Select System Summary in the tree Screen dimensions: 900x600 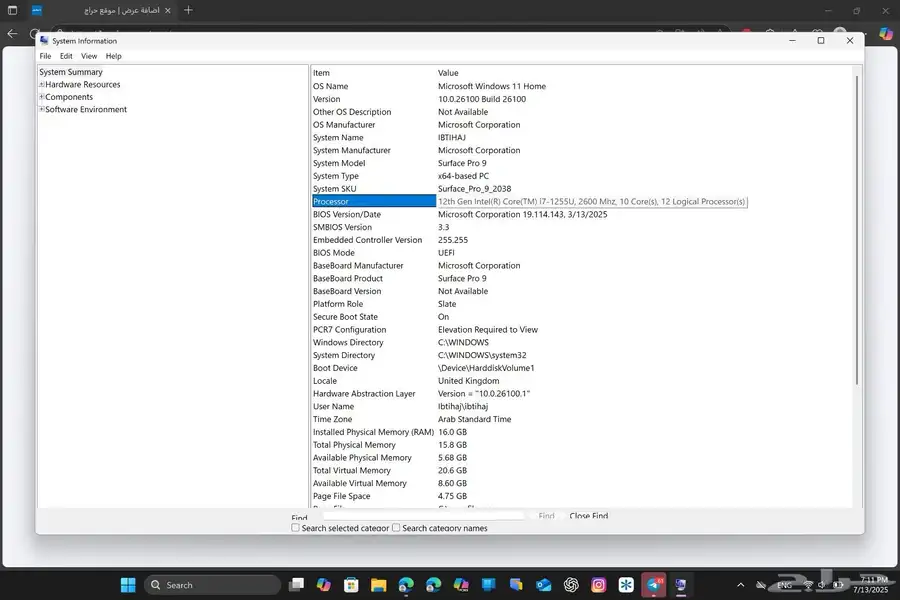click(71, 72)
